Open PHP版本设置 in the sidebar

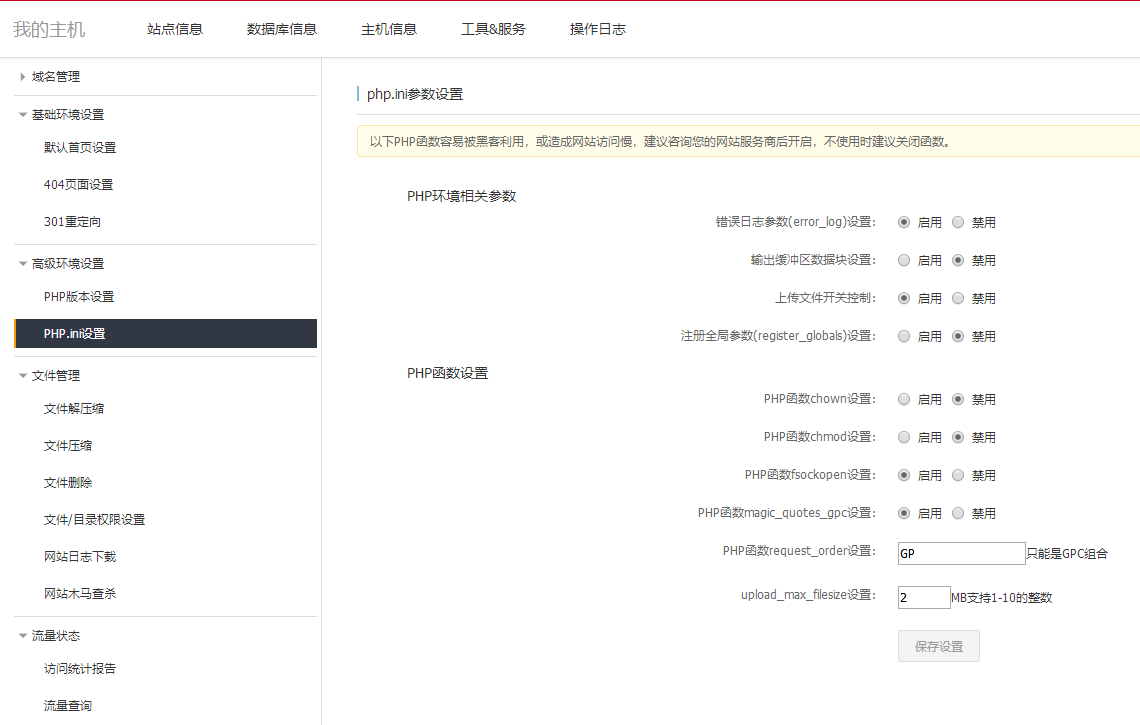pos(79,296)
